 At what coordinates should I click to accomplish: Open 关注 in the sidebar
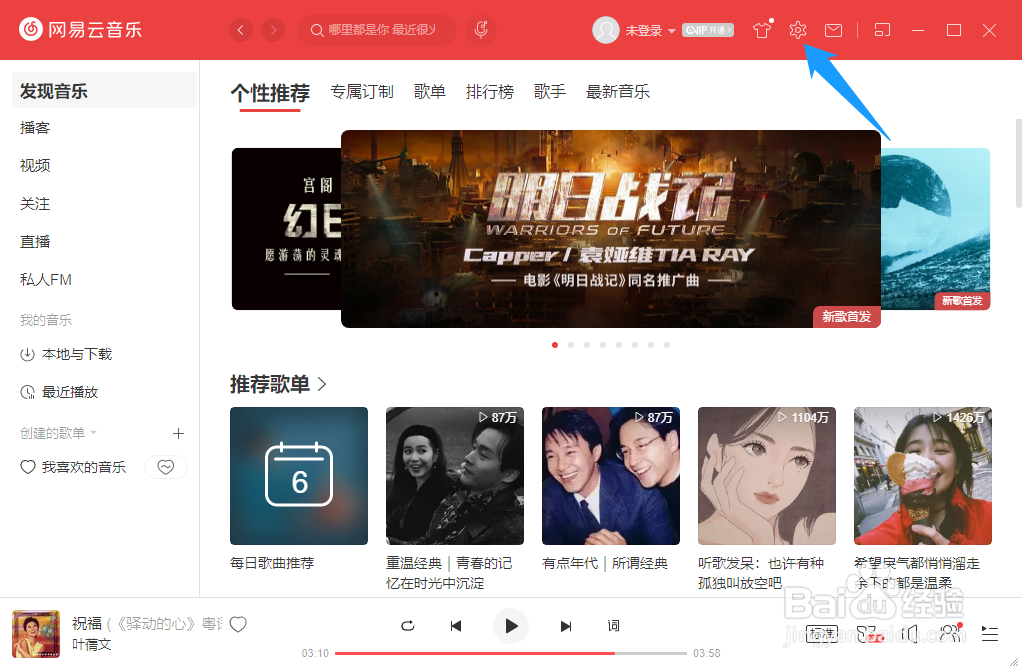click(35, 204)
